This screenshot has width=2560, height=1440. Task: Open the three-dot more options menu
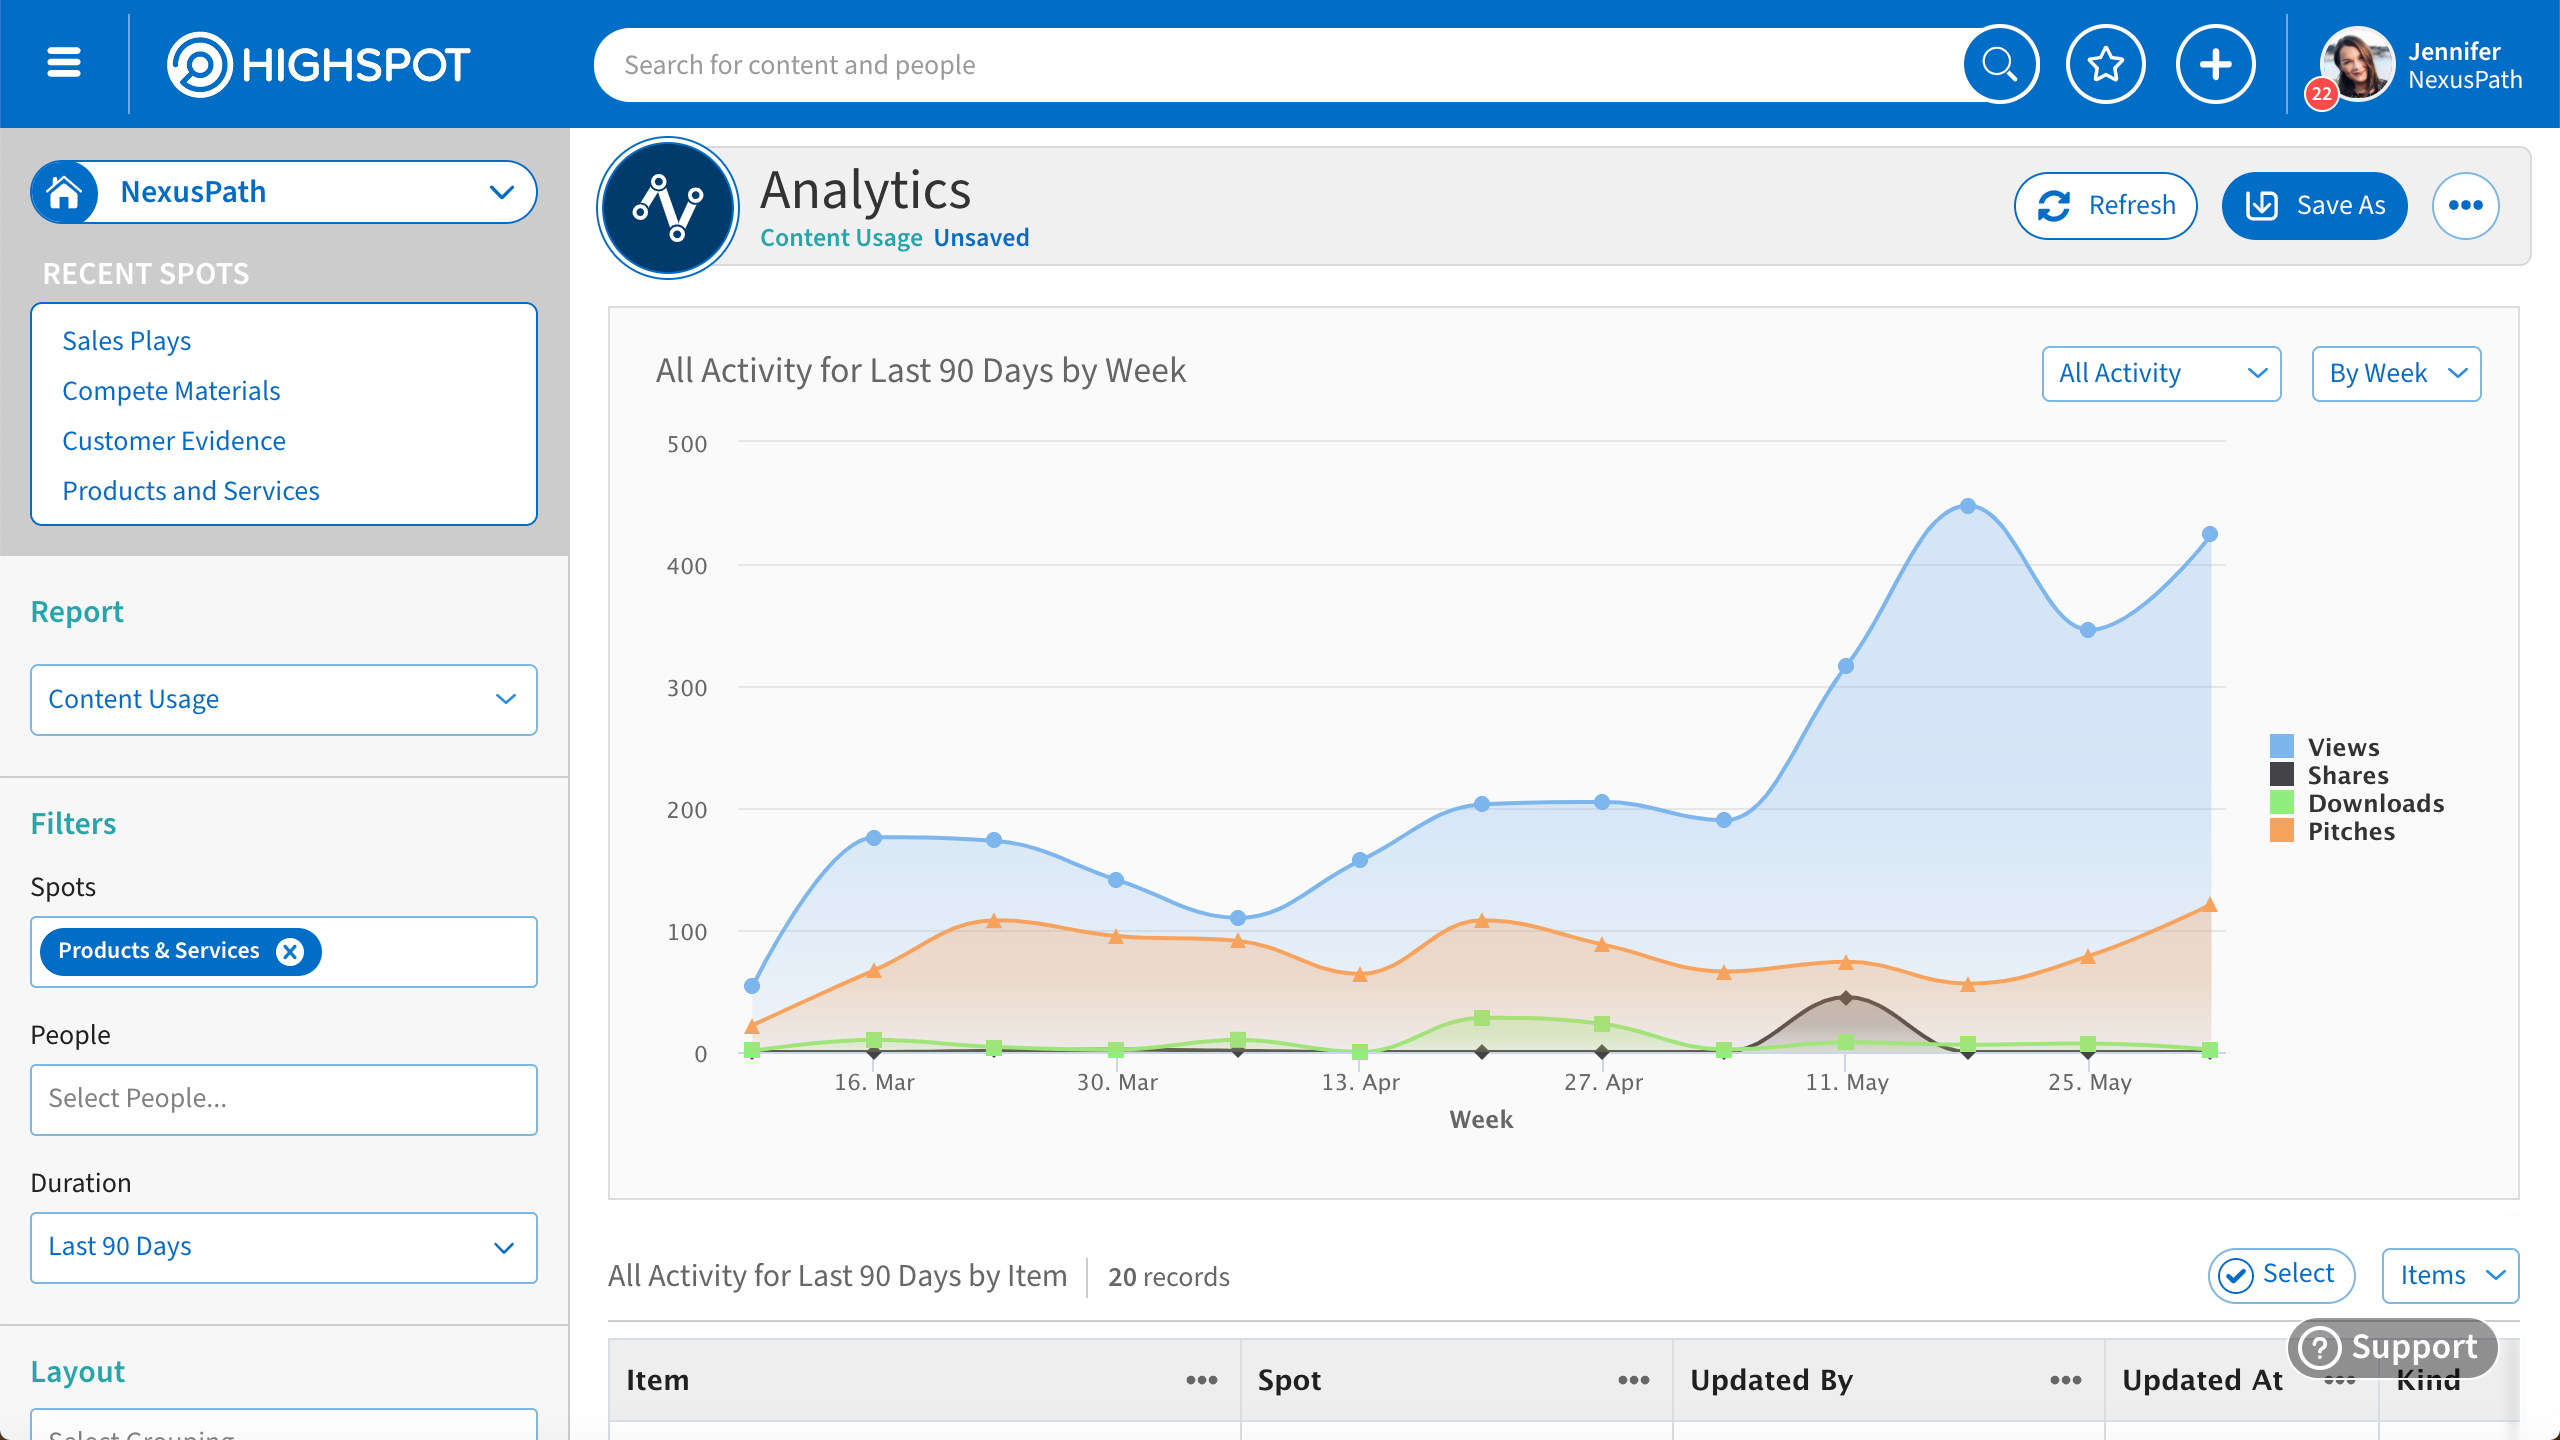[2465, 206]
